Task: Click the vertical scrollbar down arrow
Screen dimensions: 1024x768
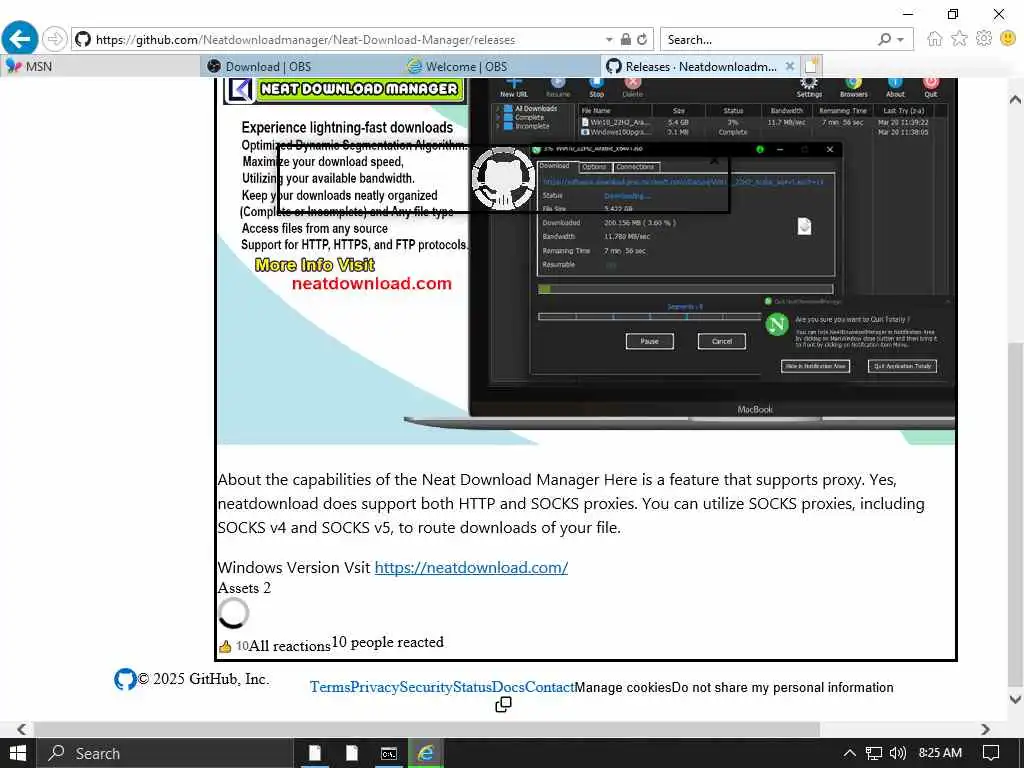Action: 1015,699
